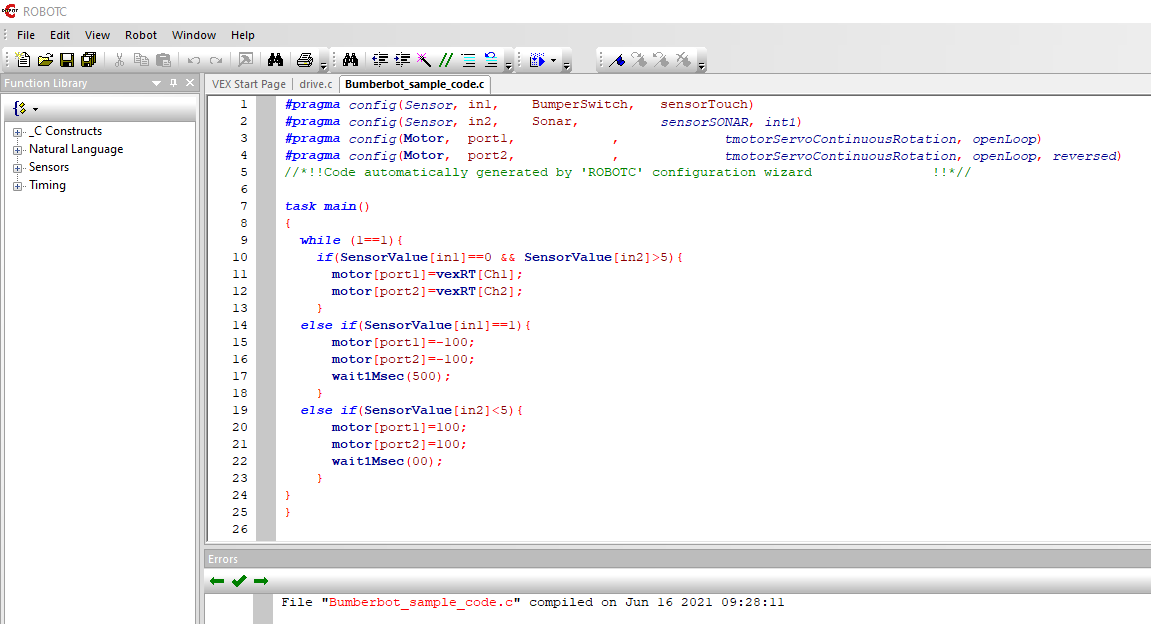This screenshot has height=624, width=1151.
Task: Click 'motor[port1]=vexRT[Ch1];' on line 11
Action: coord(427,275)
